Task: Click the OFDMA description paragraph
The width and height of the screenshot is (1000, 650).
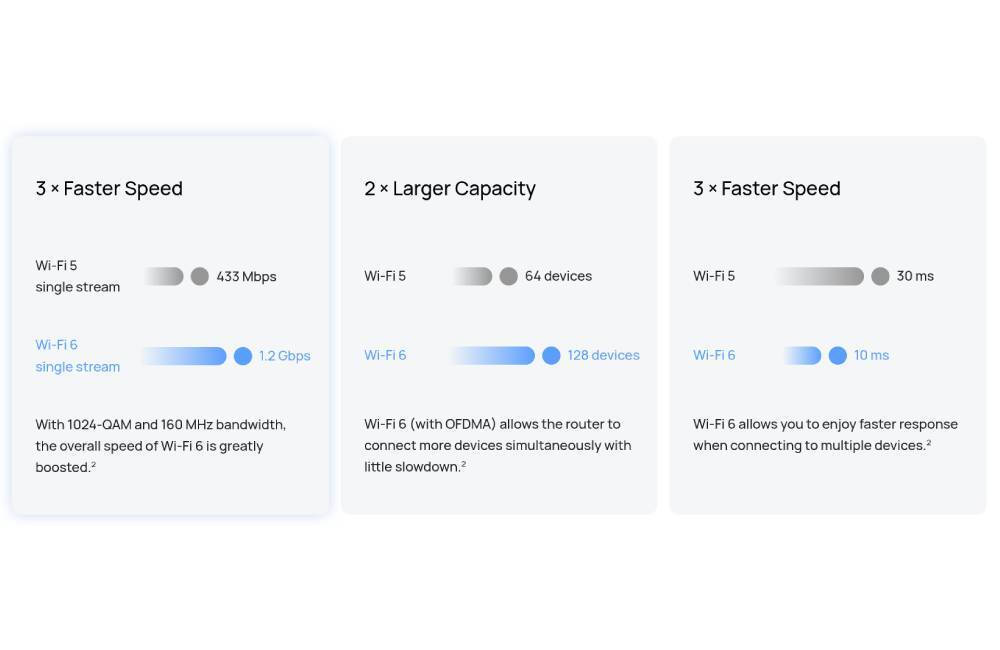Action: 497,445
